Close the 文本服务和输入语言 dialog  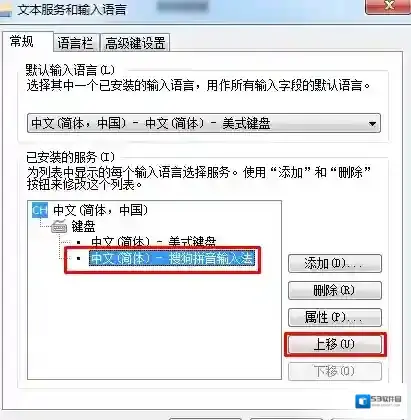click(x=388, y=6)
